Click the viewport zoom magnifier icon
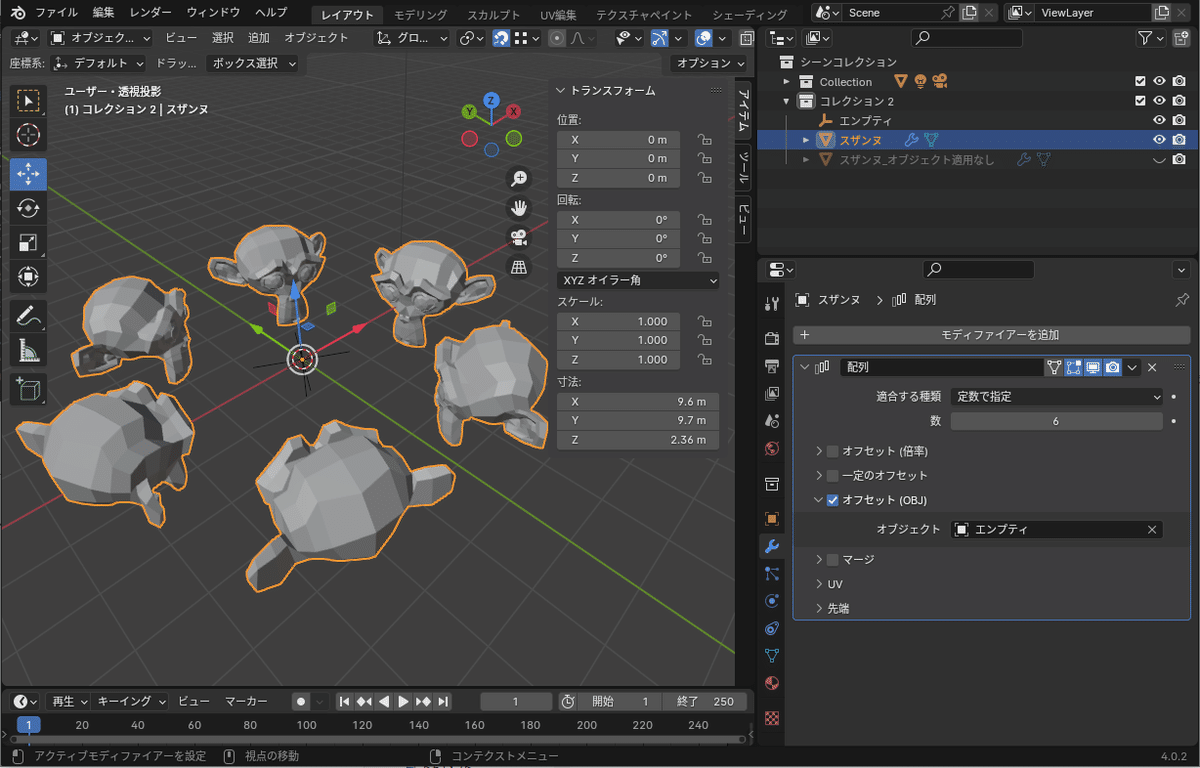1200x768 pixels. (x=519, y=178)
